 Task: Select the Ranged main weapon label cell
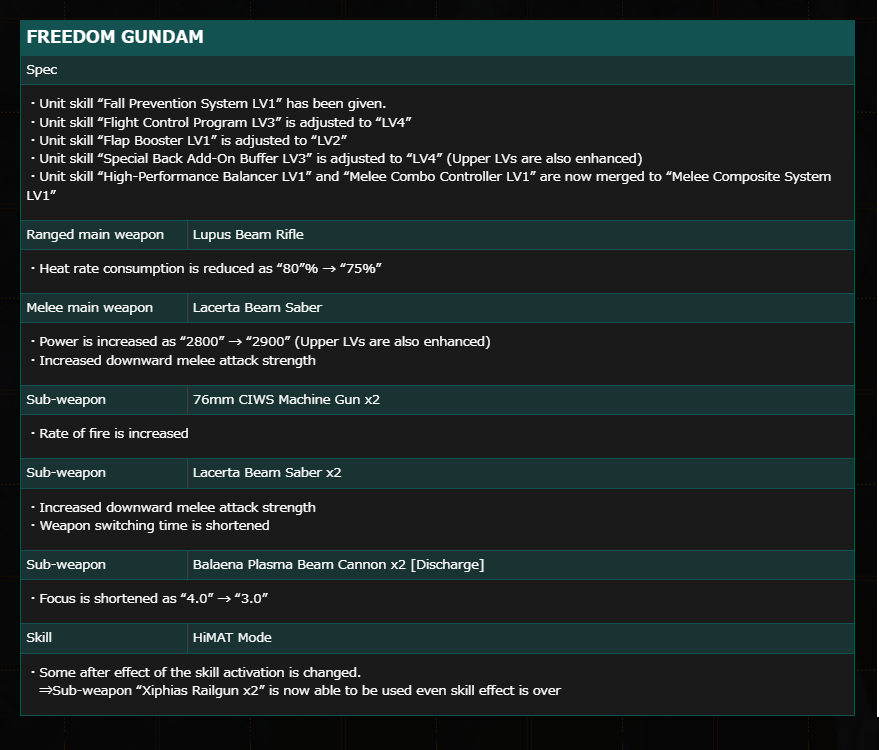coord(104,235)
